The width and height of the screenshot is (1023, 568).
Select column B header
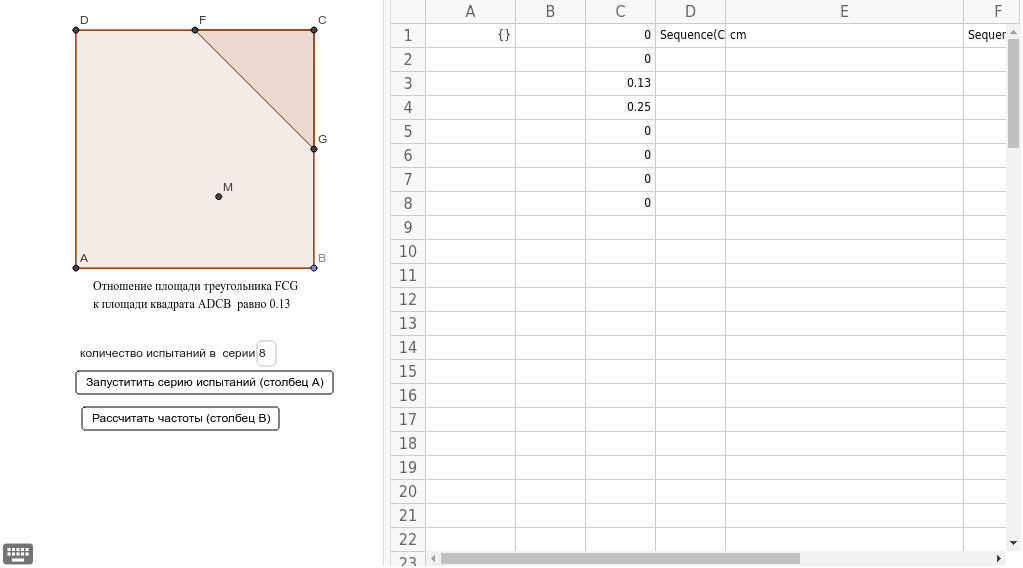551,12
